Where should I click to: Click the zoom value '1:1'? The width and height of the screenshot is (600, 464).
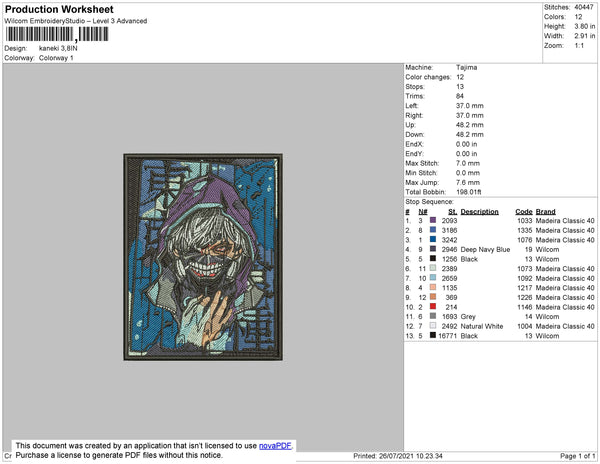coord(579,46)
